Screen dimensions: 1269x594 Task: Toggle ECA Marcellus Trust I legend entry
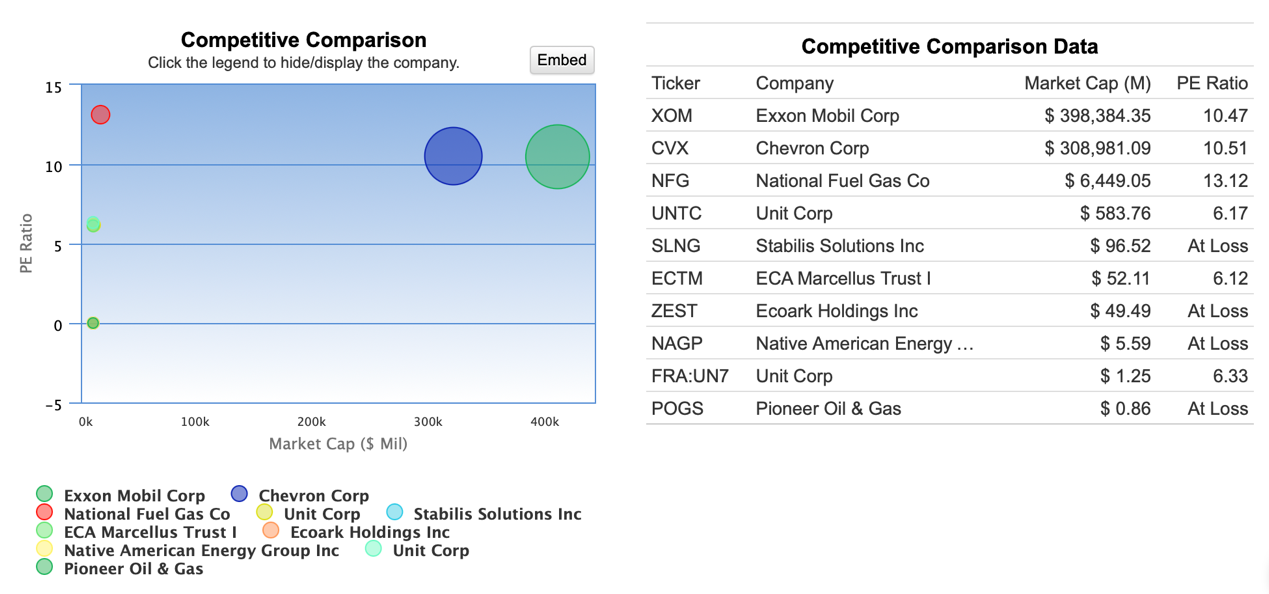136,532
